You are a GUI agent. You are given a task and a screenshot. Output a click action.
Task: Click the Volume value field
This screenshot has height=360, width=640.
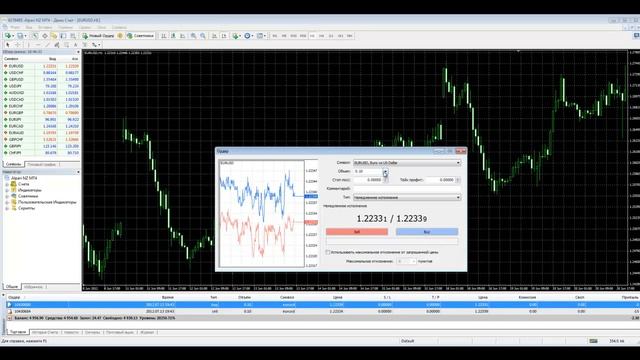click(x=368, y=171)
